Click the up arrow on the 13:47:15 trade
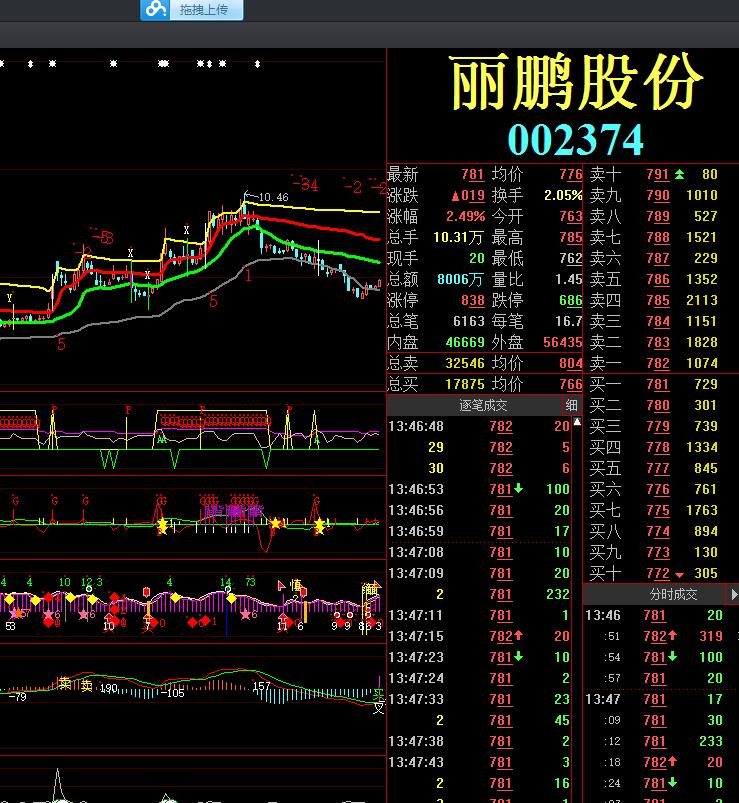This screenshot has width=739, height=803. click(518, 635)
